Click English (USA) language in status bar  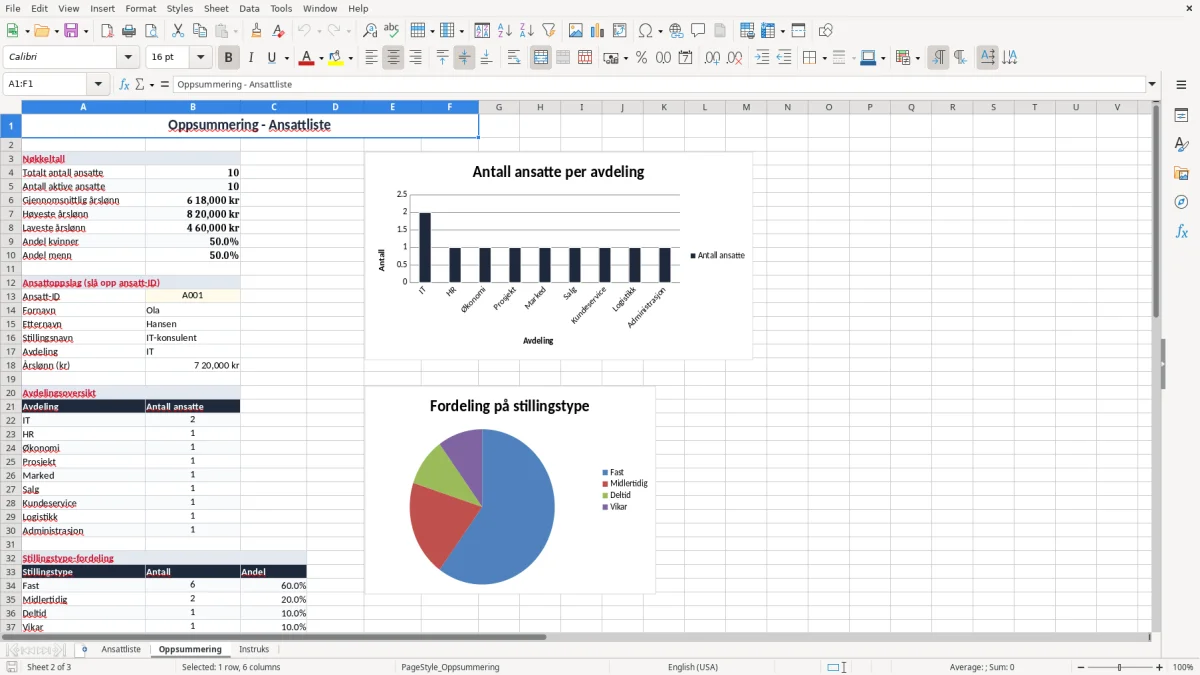tap(693, 667)
